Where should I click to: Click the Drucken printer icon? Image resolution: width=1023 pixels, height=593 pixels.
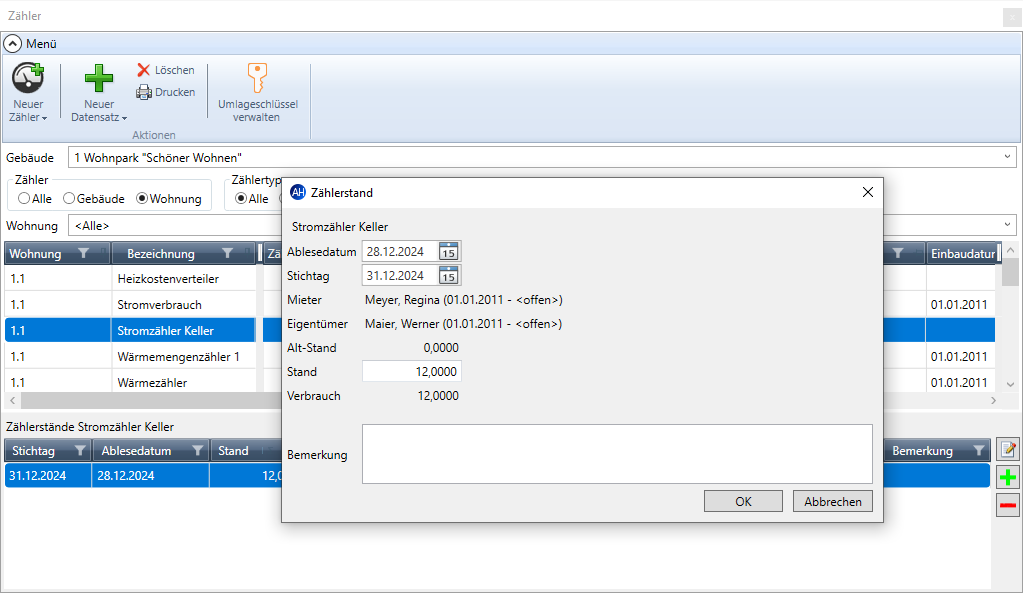coord(144,92)
